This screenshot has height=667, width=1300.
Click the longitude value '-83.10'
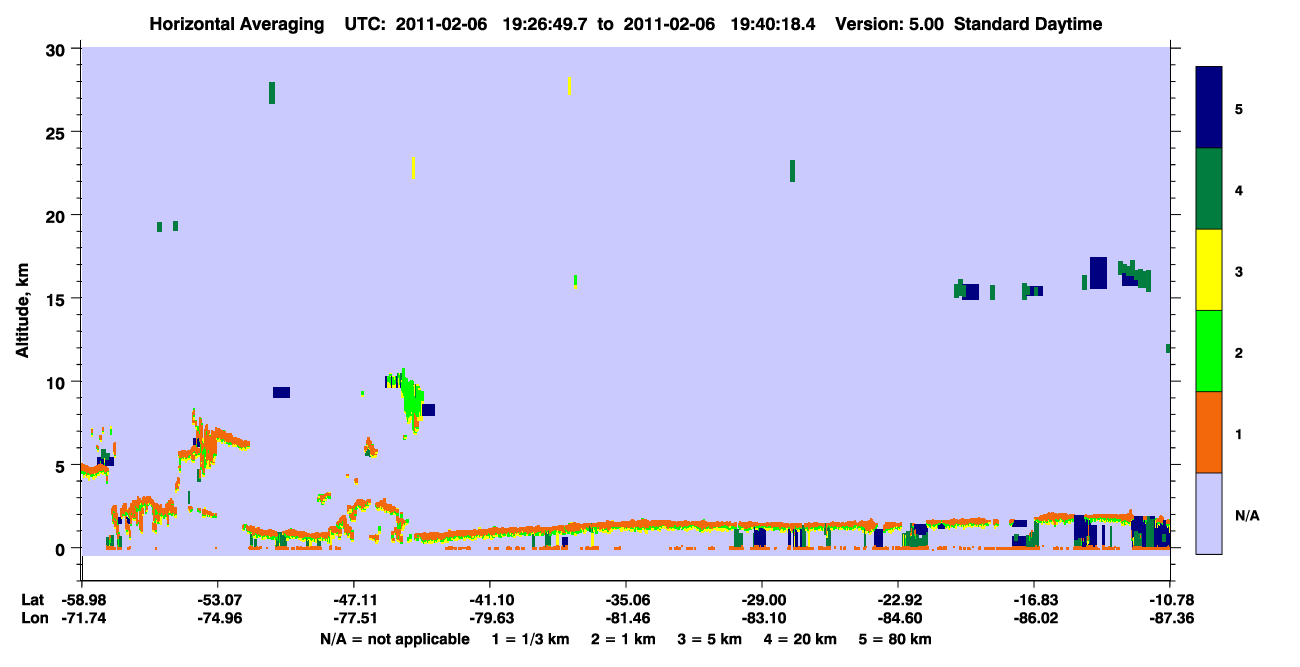coord(762,618)
